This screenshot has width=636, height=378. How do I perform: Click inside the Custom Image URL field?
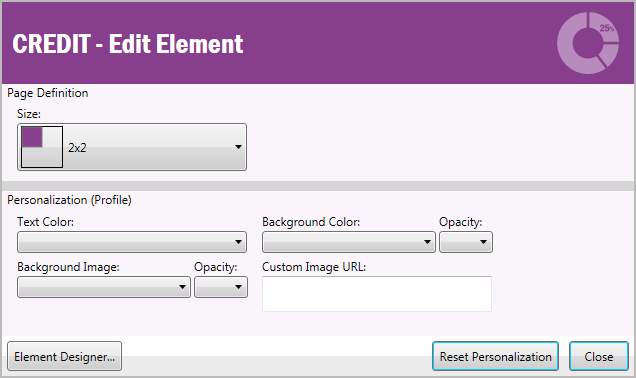tap(377, 294)
